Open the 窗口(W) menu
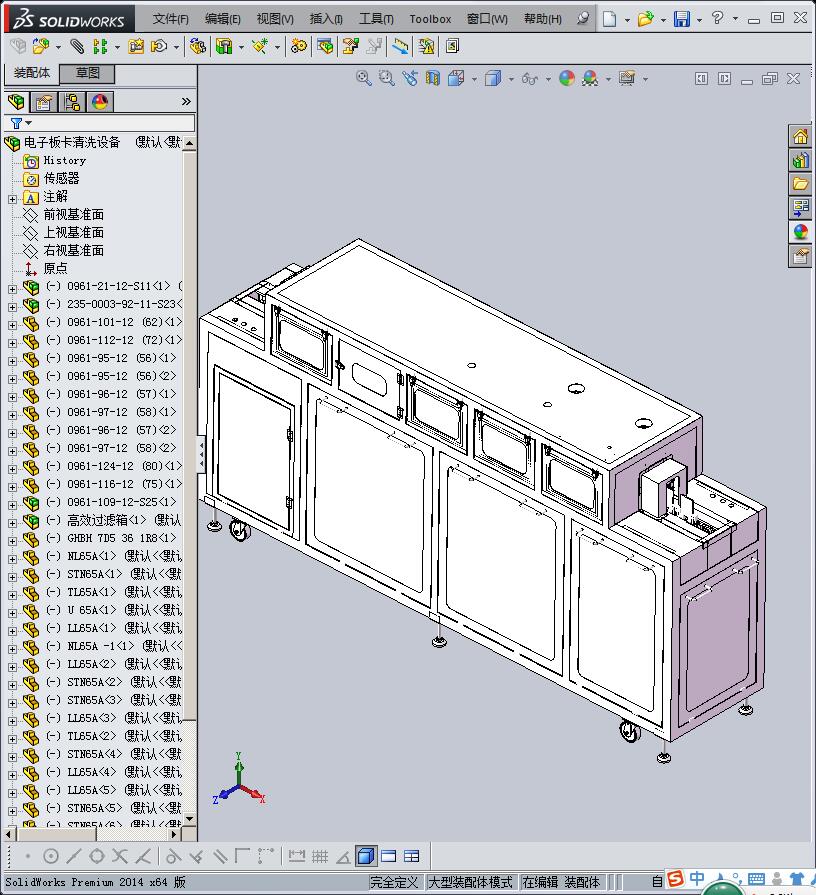The height and width of the screenshot is (895, 816). [487, 19]
